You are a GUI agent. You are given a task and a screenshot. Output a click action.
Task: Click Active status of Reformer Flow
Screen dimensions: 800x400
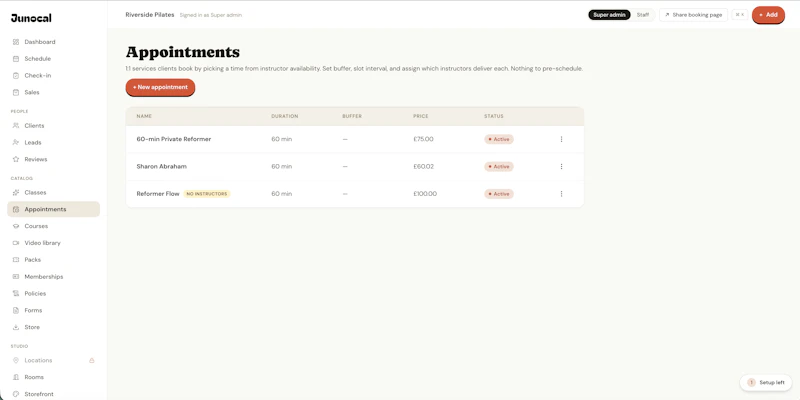[x=499, y=194]
